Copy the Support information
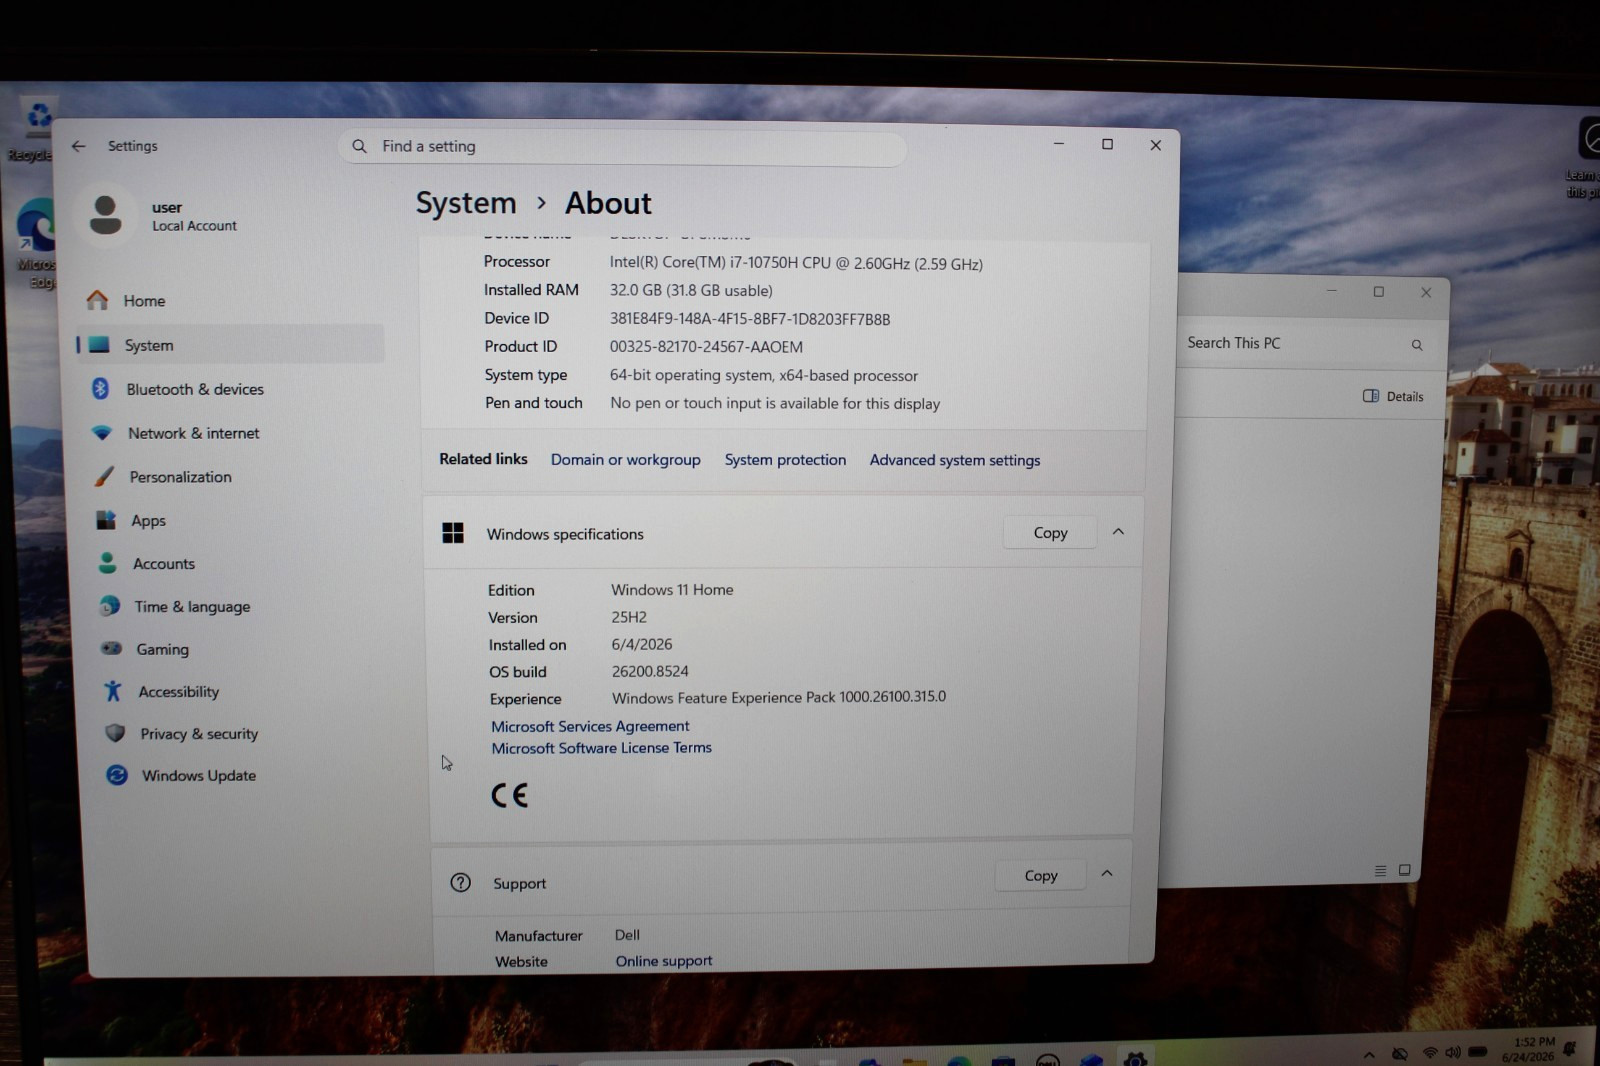This screenshot has width=1600, height=1066. click(1041, 875)
